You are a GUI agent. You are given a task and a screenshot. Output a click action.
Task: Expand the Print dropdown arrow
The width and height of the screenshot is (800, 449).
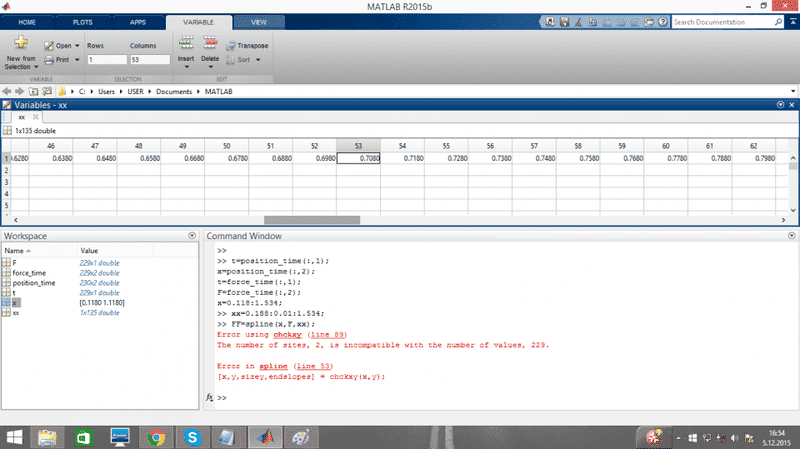(x=77, y=60)
